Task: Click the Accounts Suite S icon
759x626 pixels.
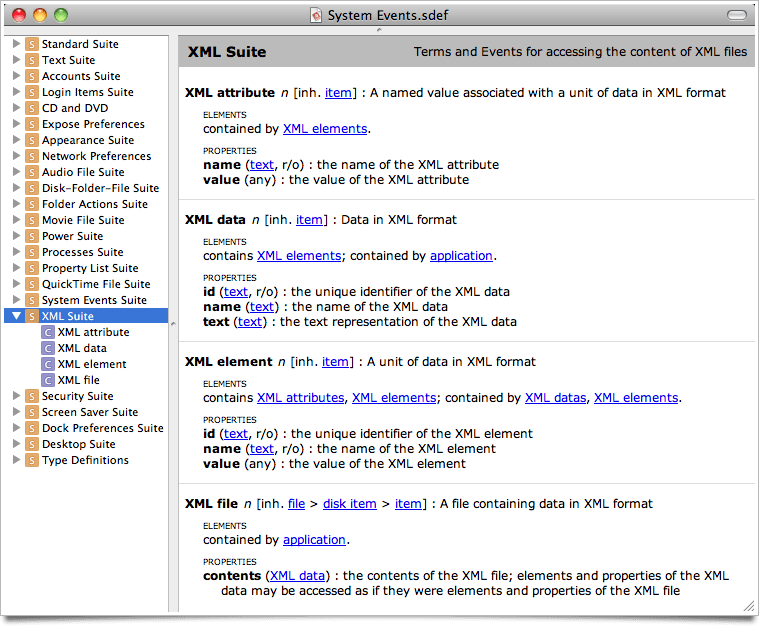Action: [31, 76]
